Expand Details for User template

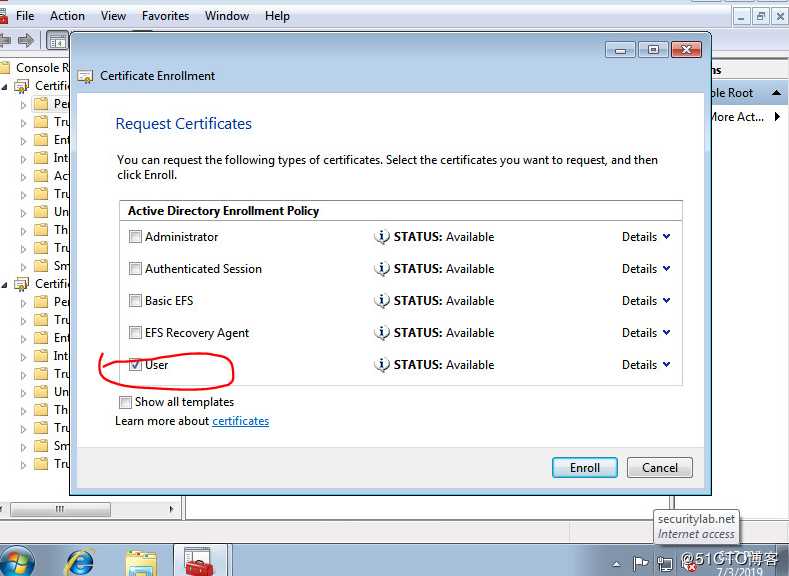[646, 365]
